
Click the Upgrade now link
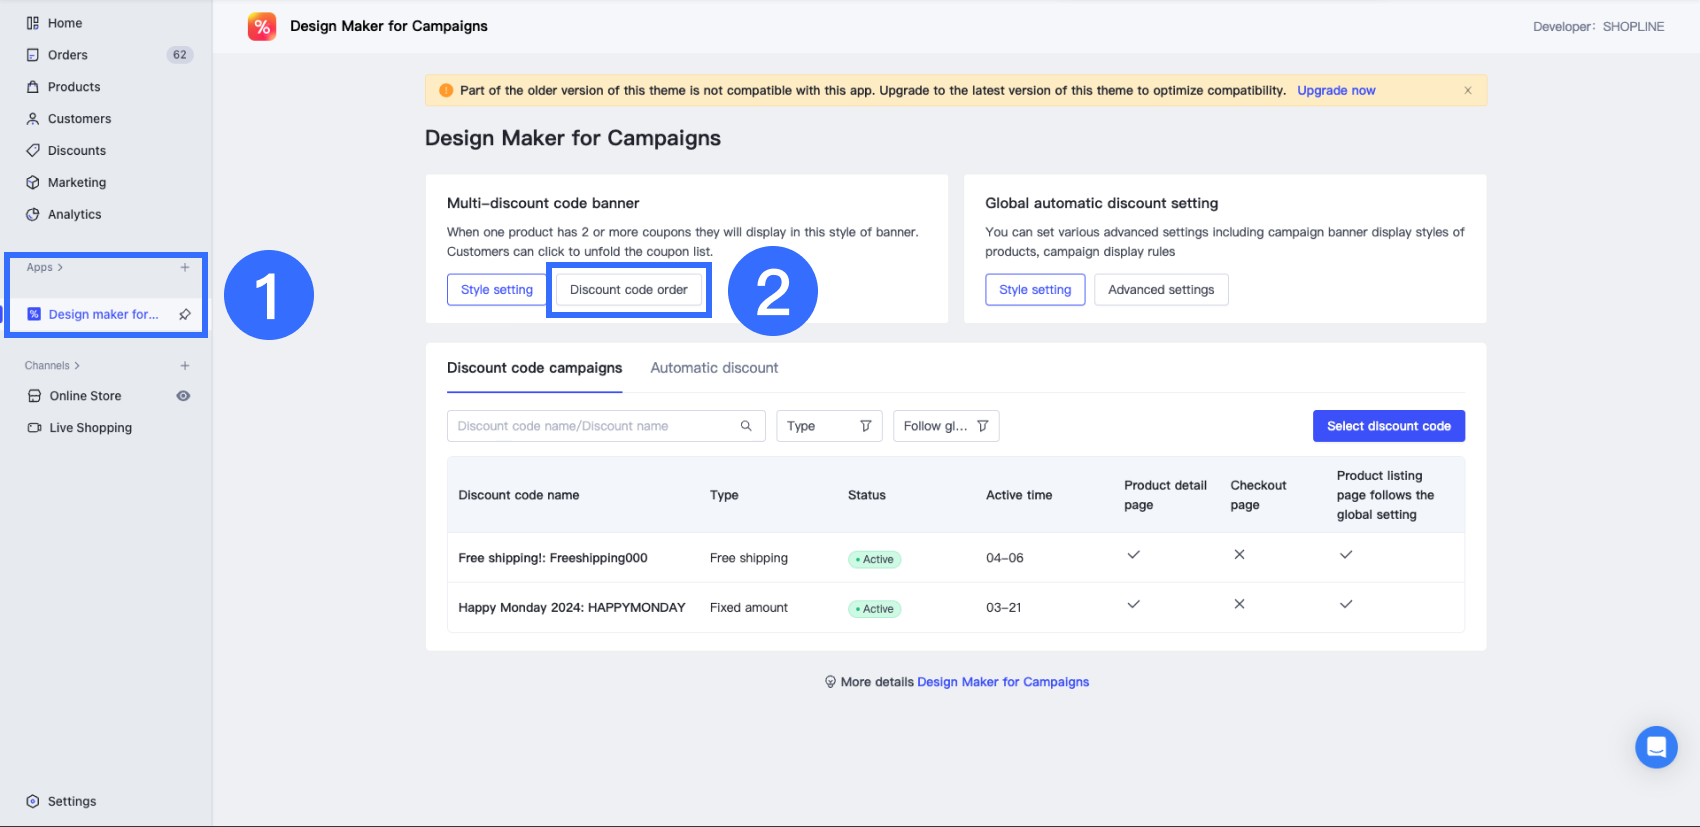pyautogui.click(x=1336, y=90)
